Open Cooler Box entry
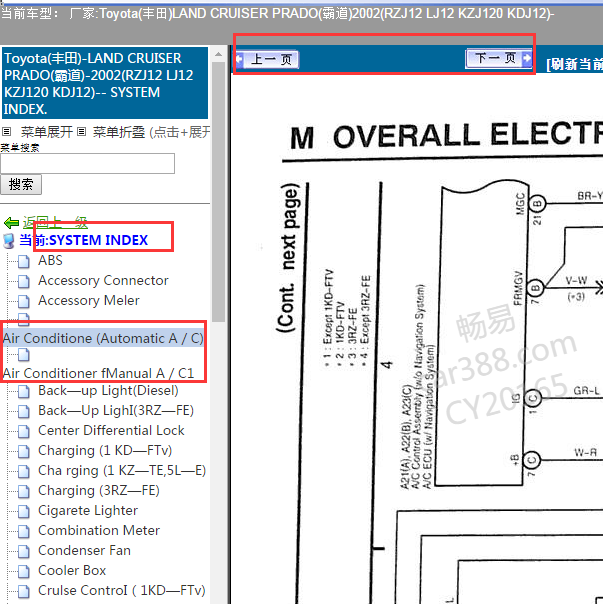Screen dimensions: 603x604 (x=72, y=571)
